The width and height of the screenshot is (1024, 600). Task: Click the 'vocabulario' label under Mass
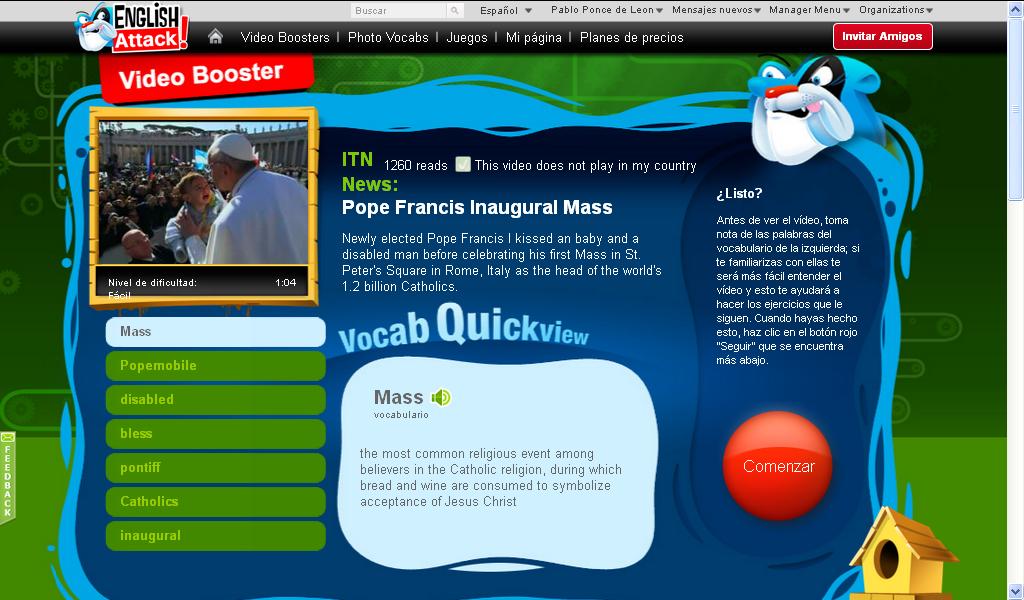click(x=401, y=415)
